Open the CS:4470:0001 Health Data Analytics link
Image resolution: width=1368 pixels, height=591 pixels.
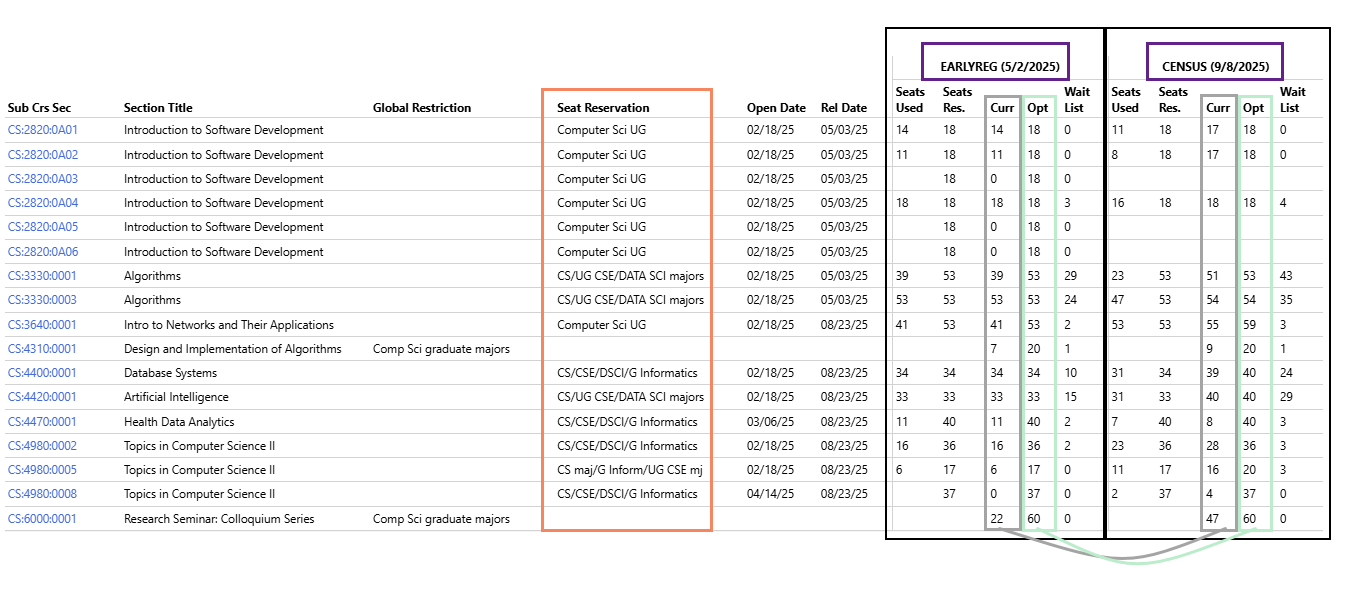coord(40,421)
